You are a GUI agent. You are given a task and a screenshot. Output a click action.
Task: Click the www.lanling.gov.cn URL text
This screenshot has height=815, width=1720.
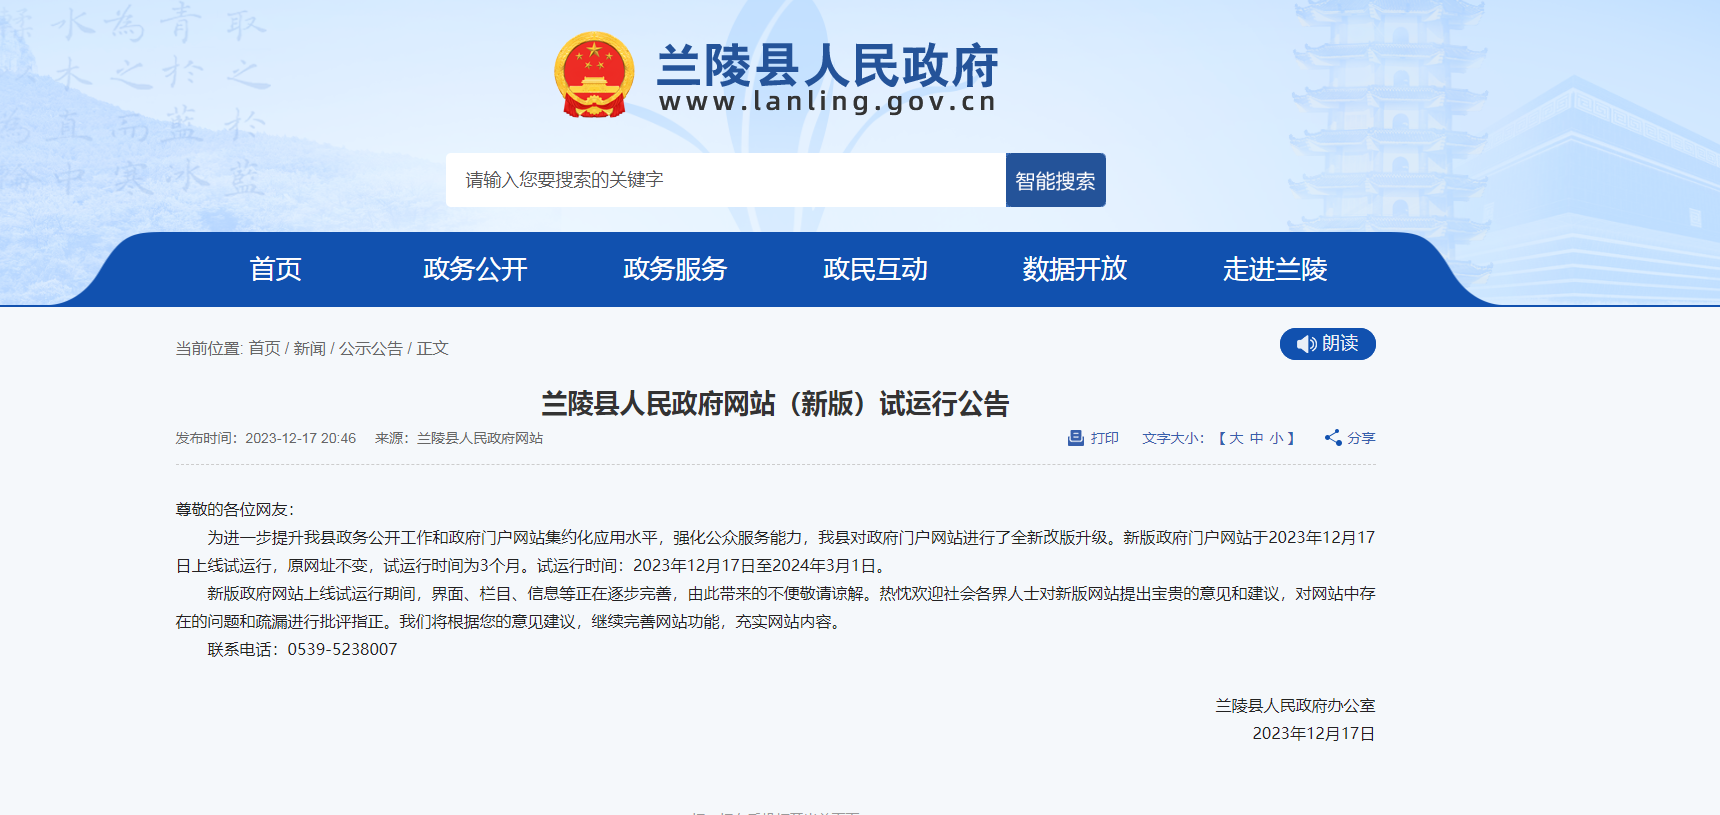tap(828, 102)
